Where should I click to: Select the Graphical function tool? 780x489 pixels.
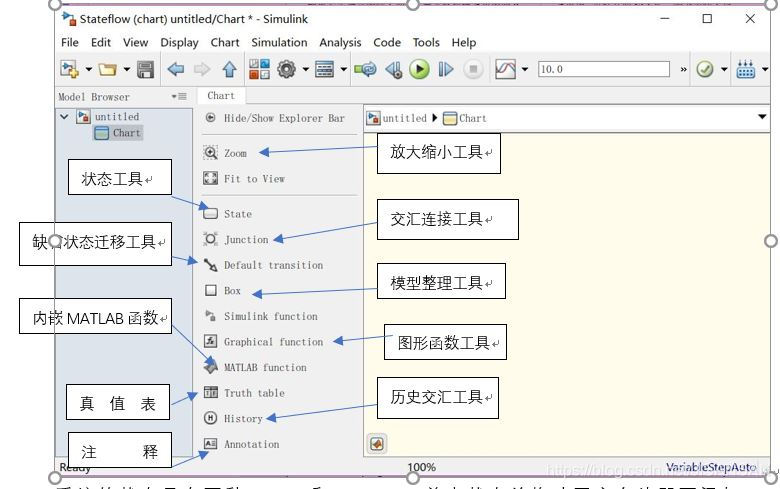click(263, 342)
